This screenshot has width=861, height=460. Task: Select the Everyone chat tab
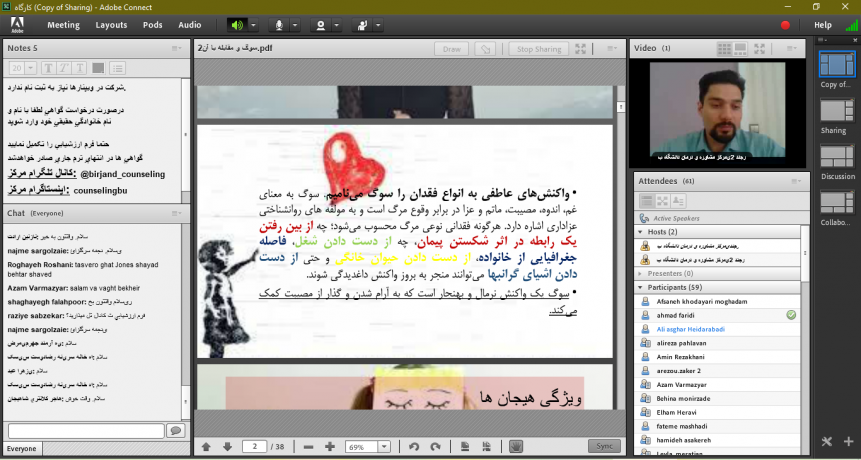pyautogui.click(x=21, y=448)
